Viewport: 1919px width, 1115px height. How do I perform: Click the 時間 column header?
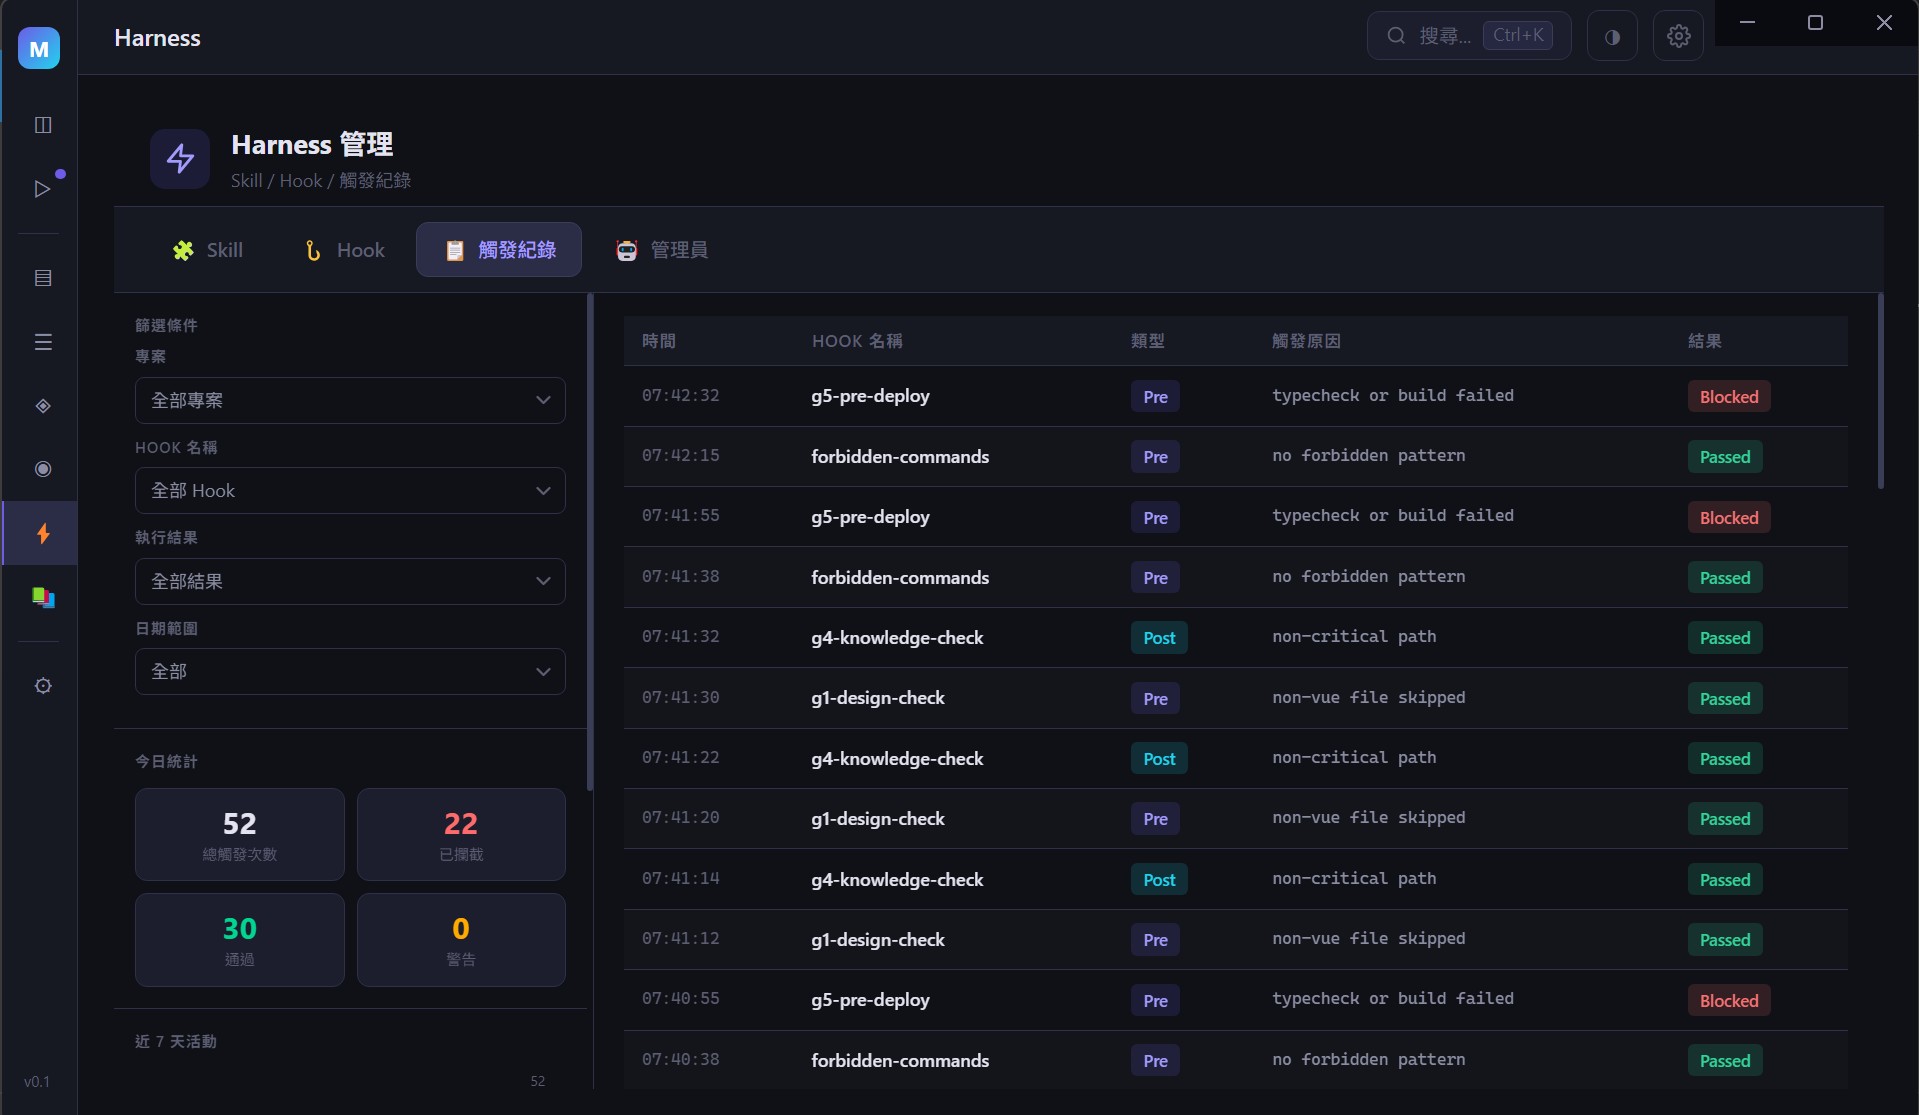pyautogui.click(x=659, y=341)
